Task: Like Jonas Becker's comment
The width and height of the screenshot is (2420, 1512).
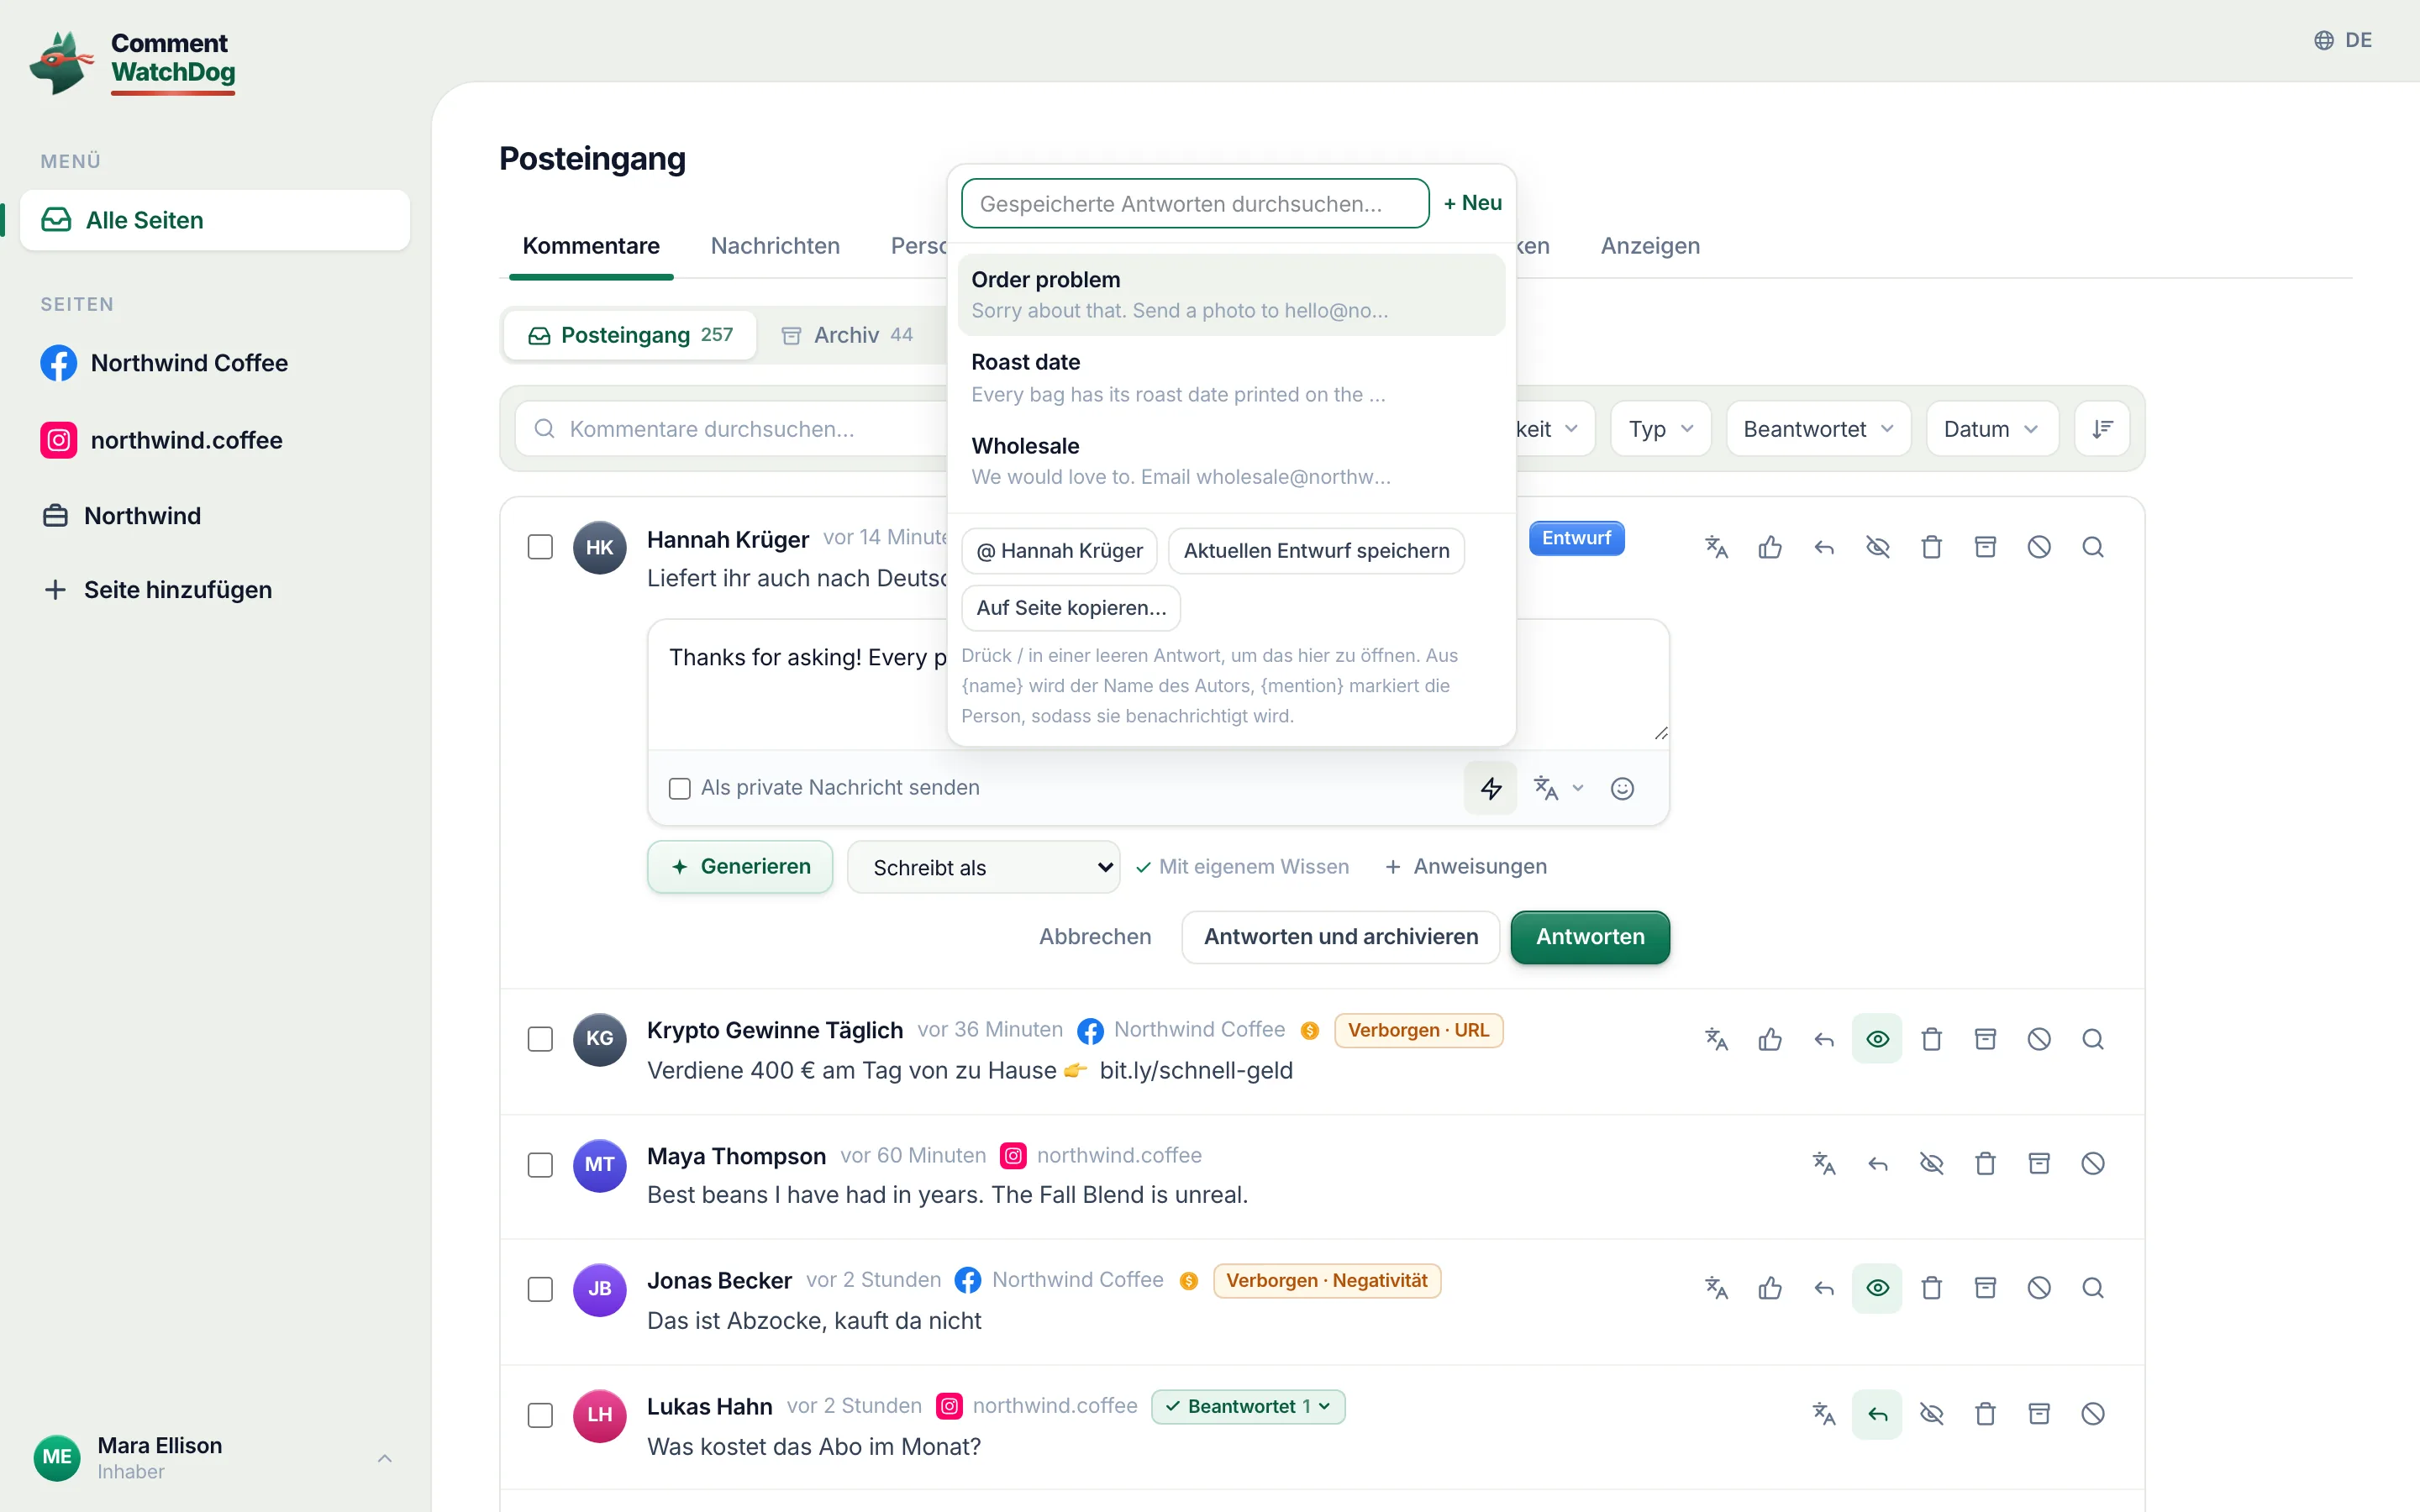Action: point(1770,1288)
